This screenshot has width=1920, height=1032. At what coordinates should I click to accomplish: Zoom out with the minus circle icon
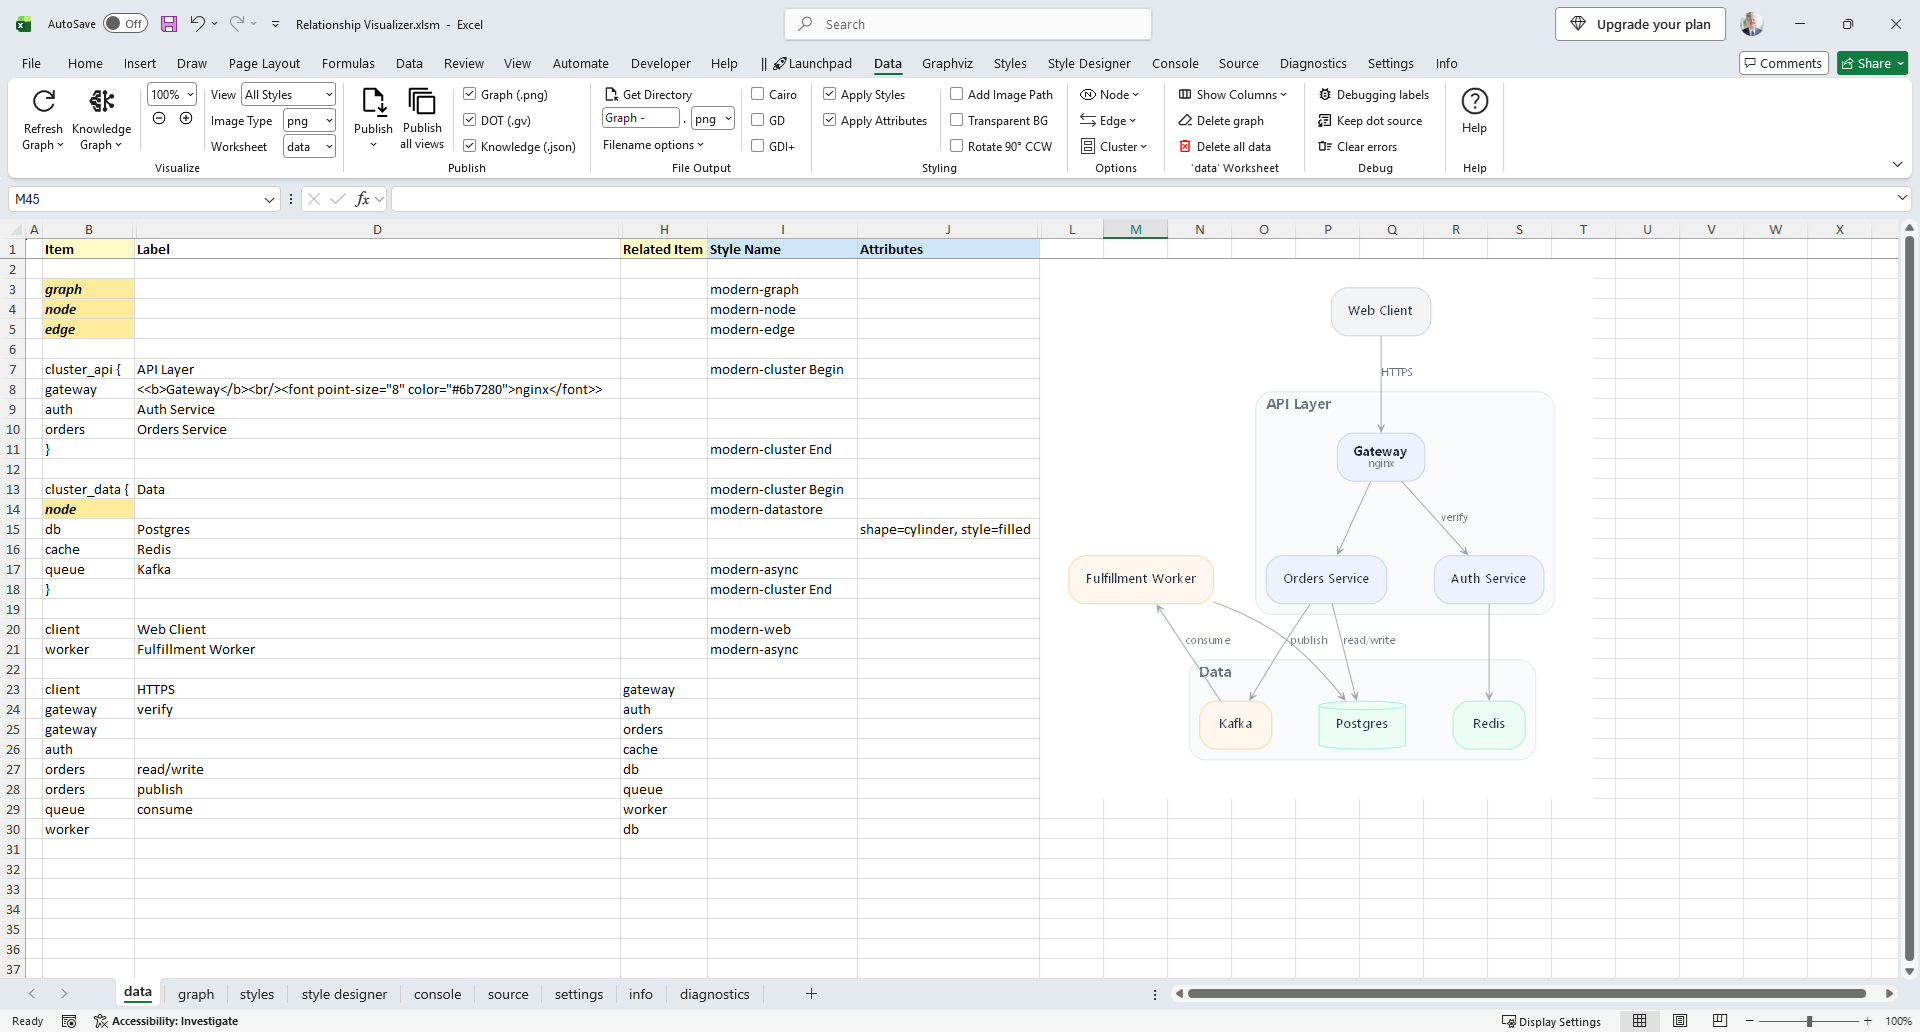coord(159,119)
